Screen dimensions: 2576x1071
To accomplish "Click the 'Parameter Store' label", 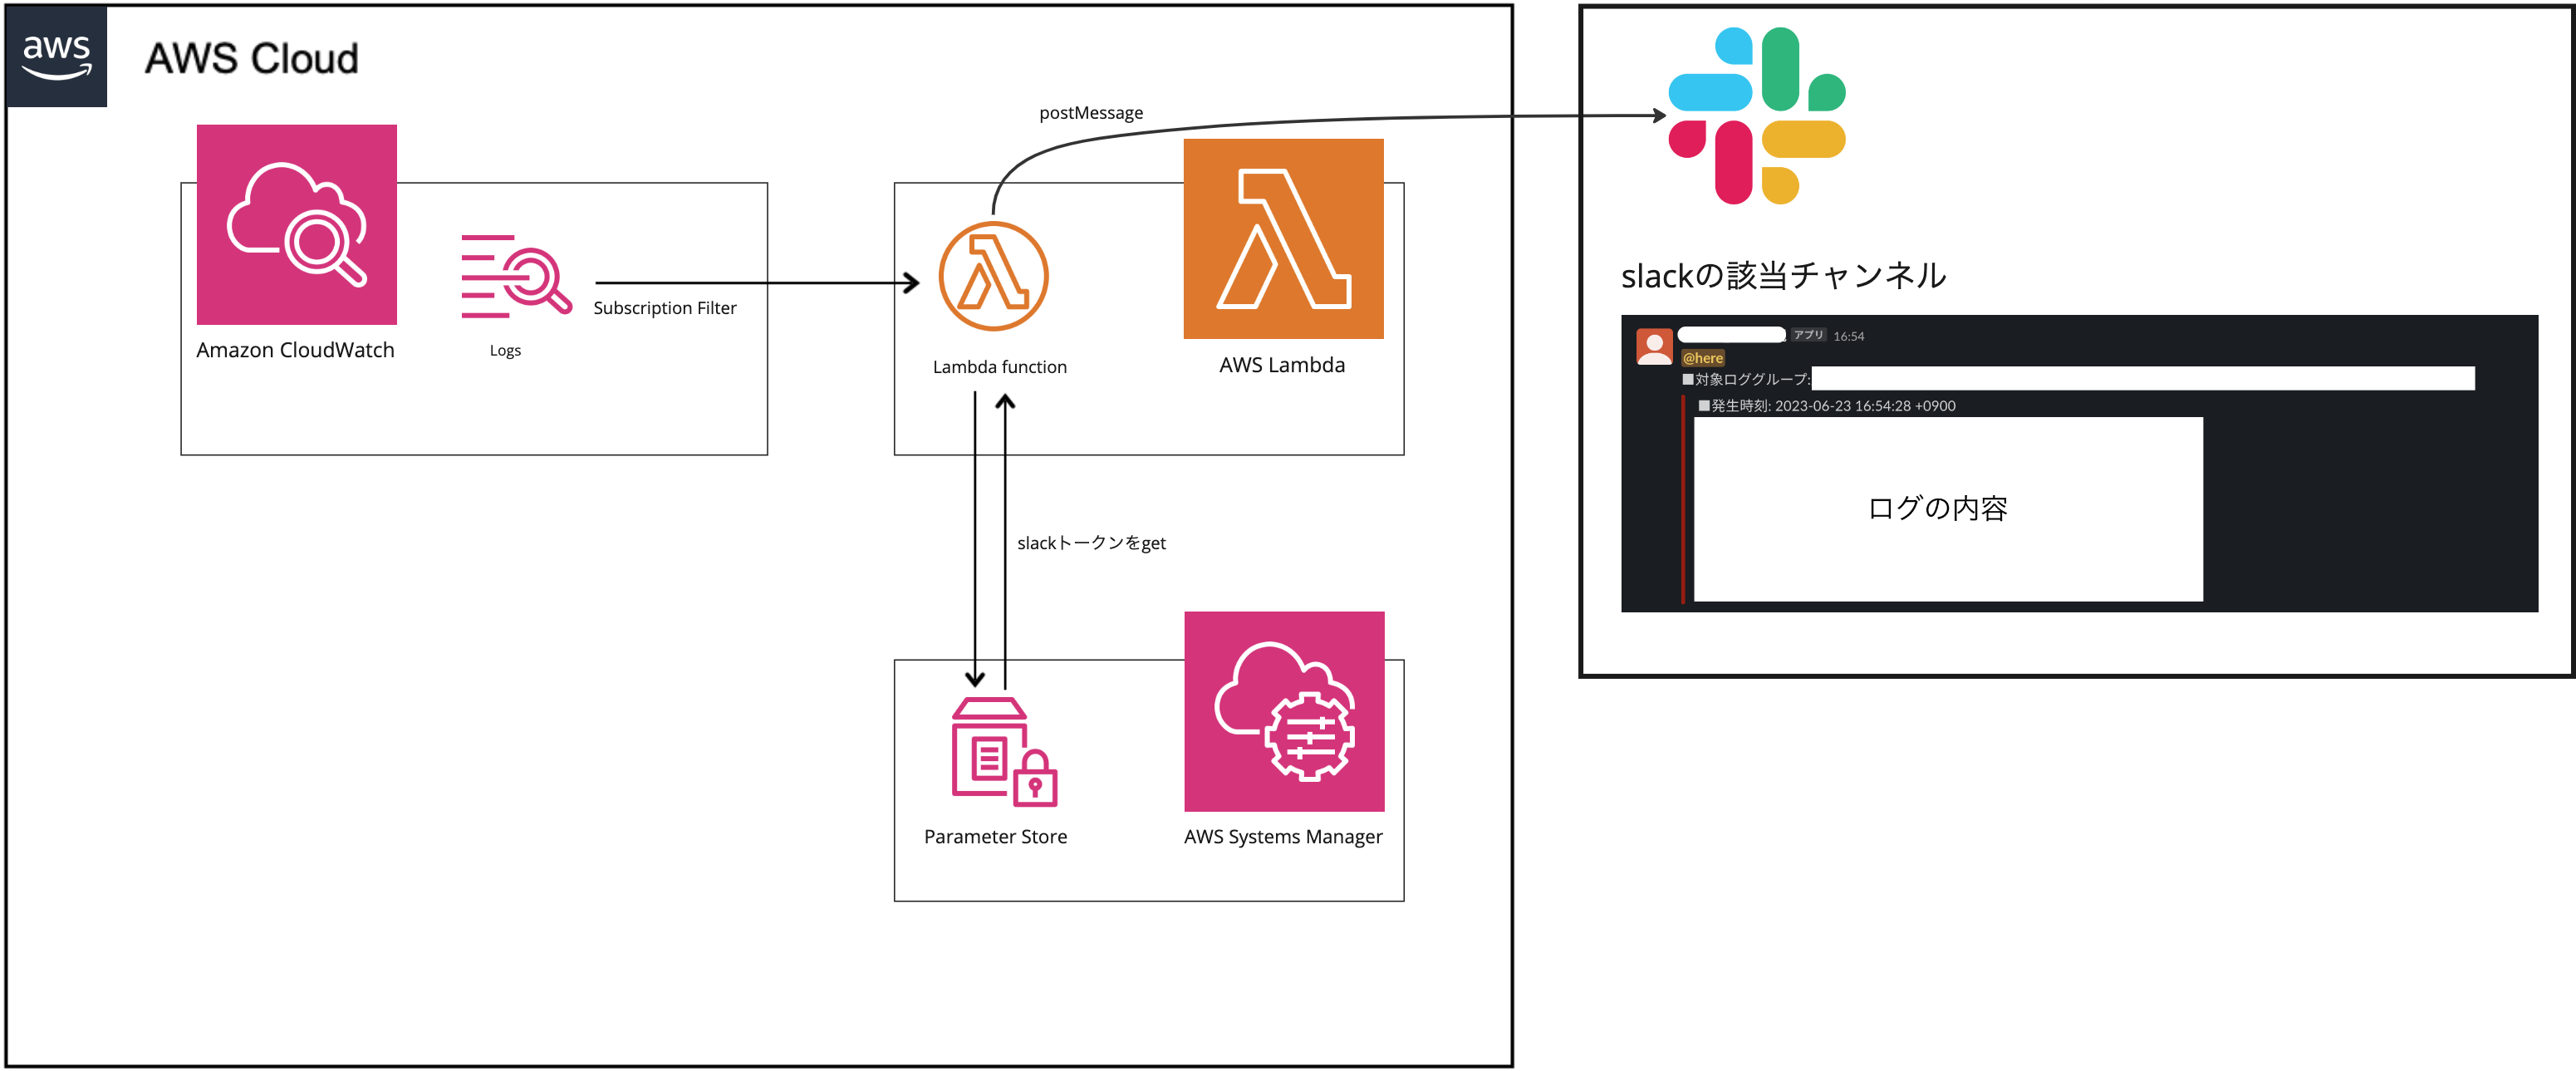I will pyautogui.click(x=995, y=836).
